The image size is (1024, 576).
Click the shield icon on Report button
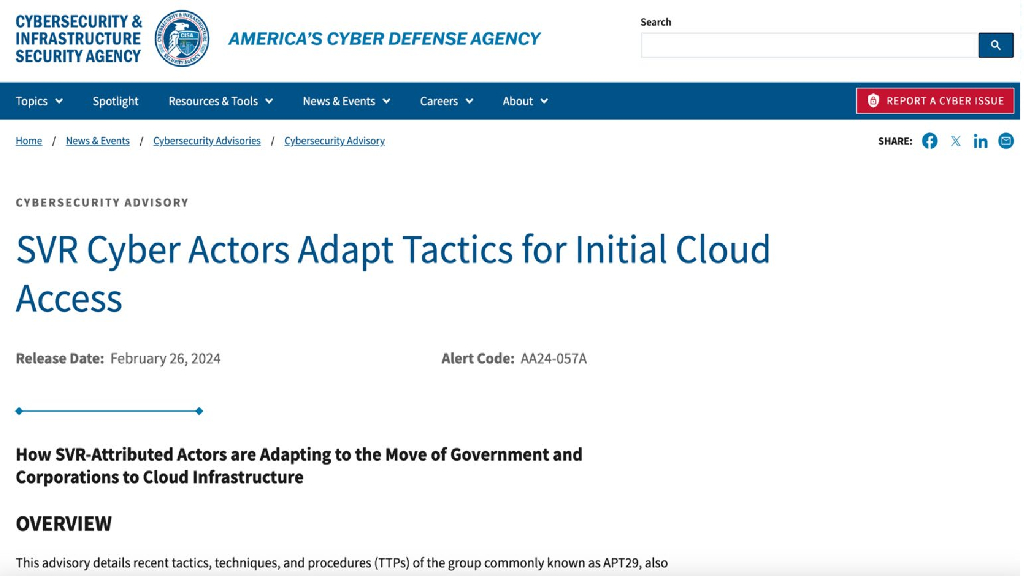[x=873, y=101]
